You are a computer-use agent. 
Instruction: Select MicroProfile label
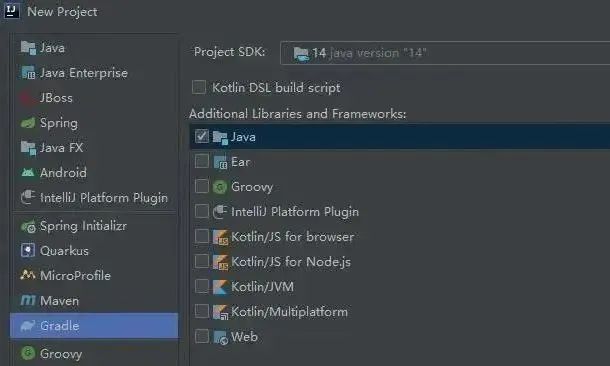pos(75,276)
